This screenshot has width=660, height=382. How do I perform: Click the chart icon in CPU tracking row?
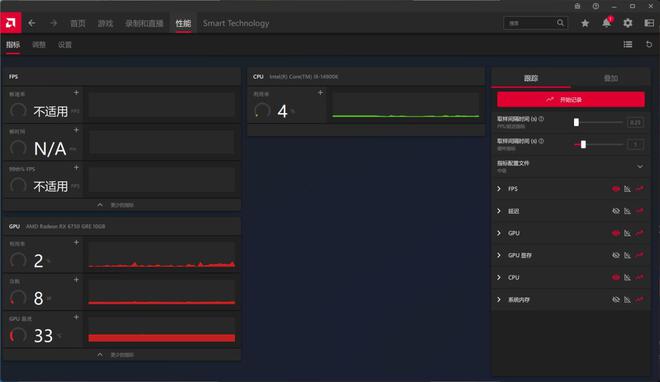coord(628,277)
